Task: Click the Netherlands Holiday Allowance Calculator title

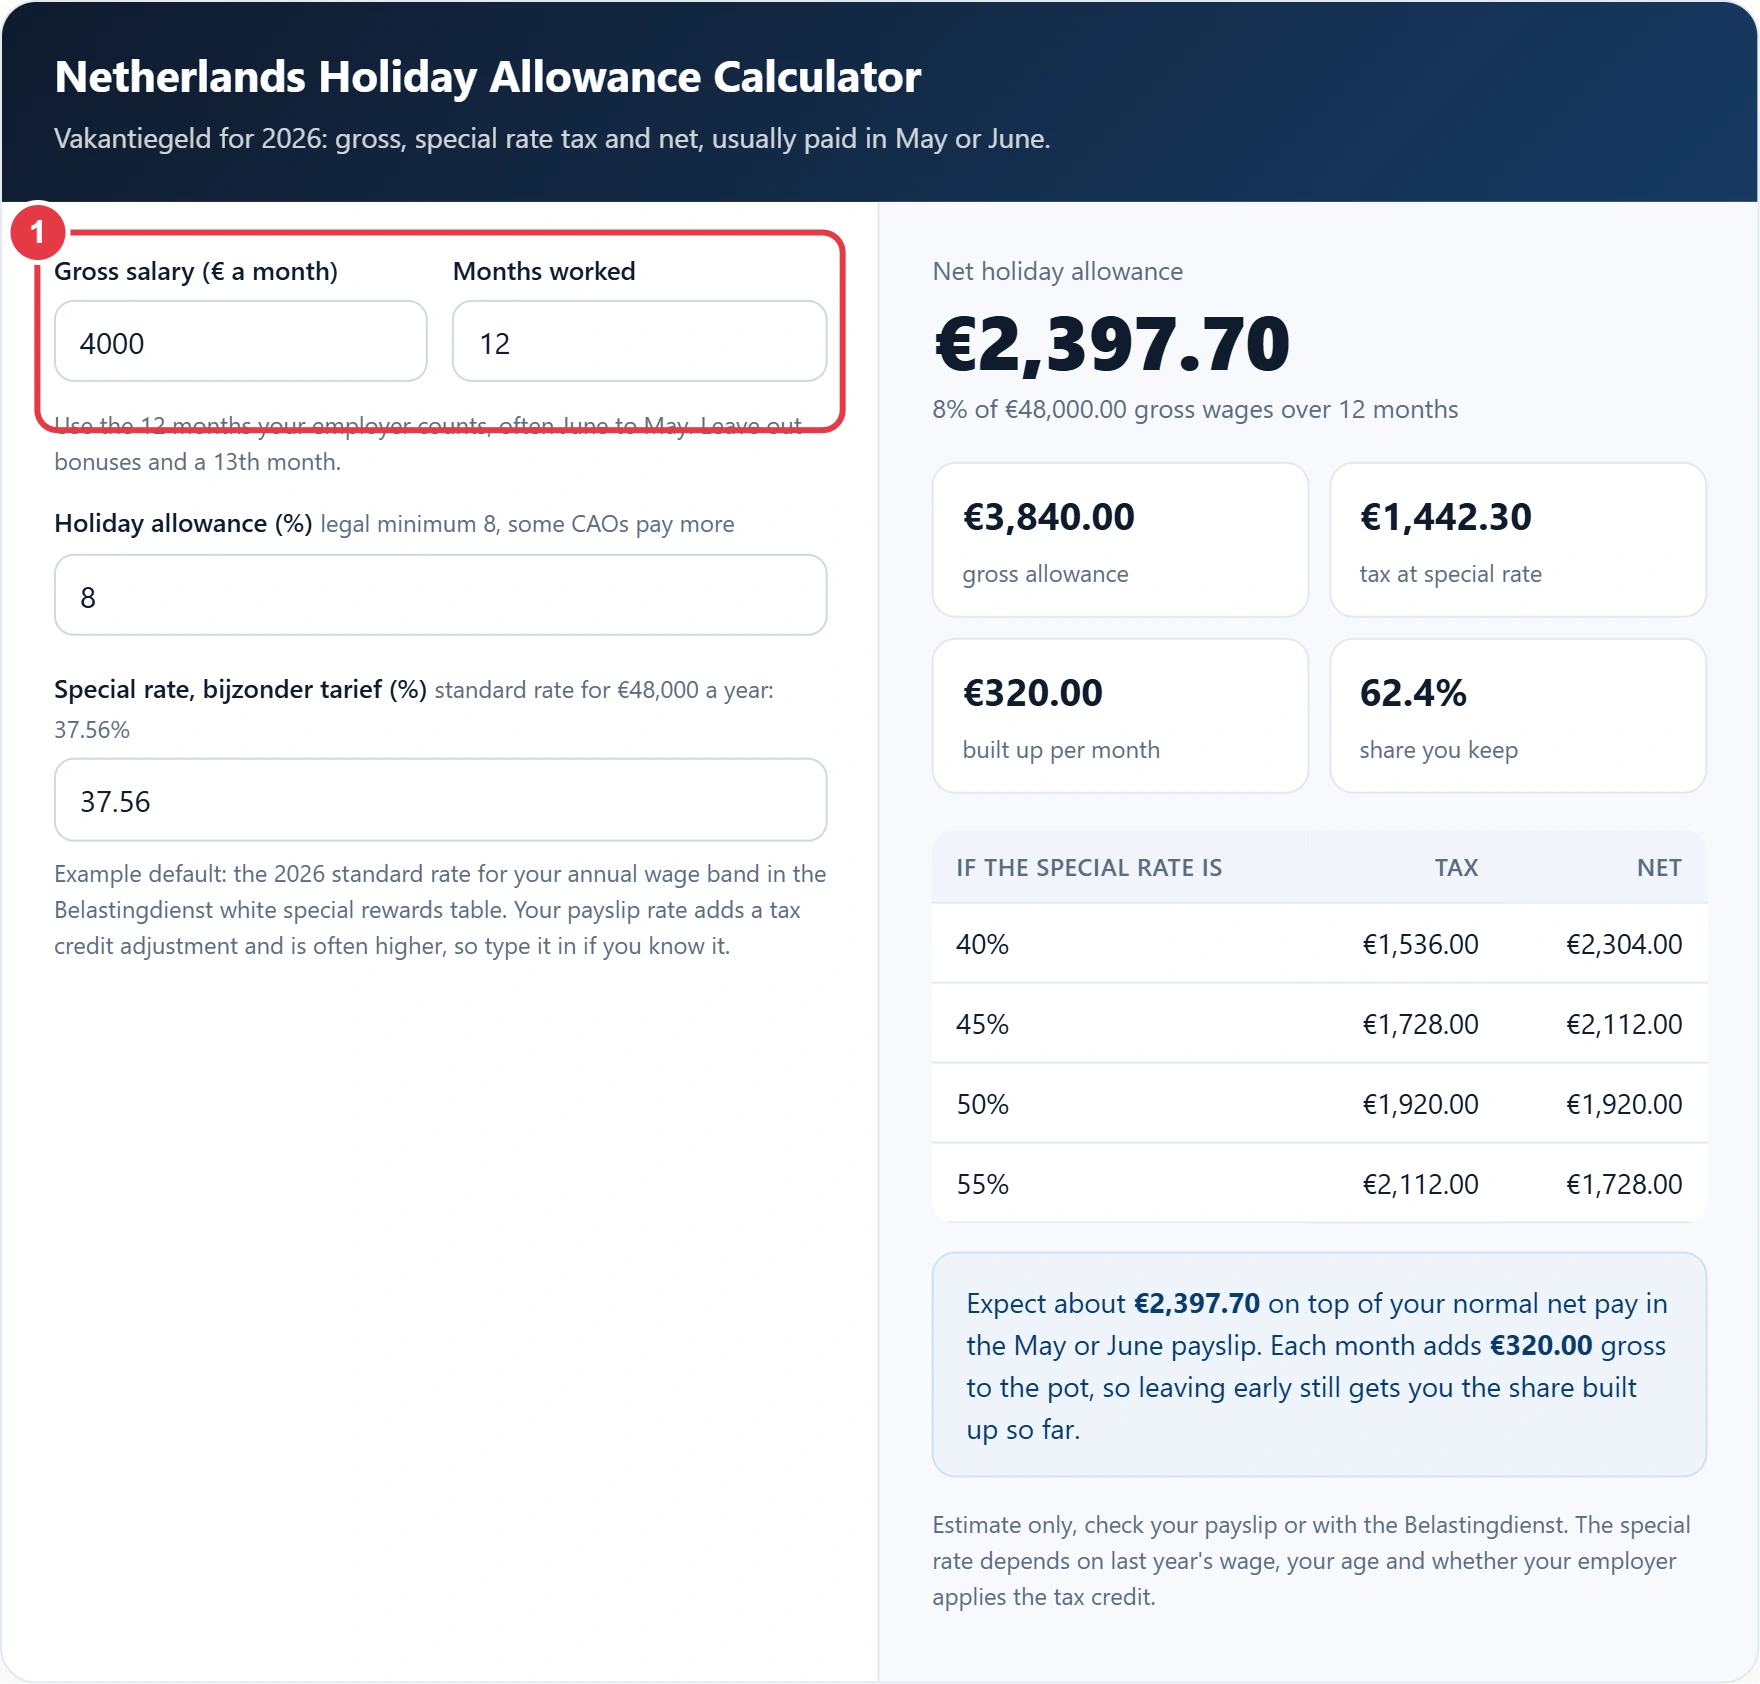Action: [488, 77]
